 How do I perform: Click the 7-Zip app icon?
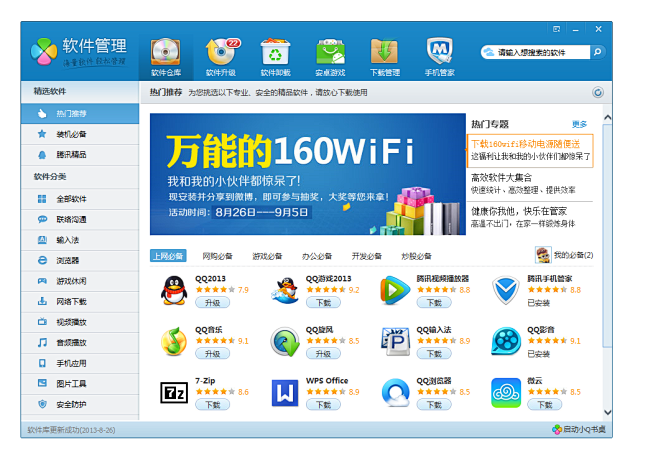174,393
